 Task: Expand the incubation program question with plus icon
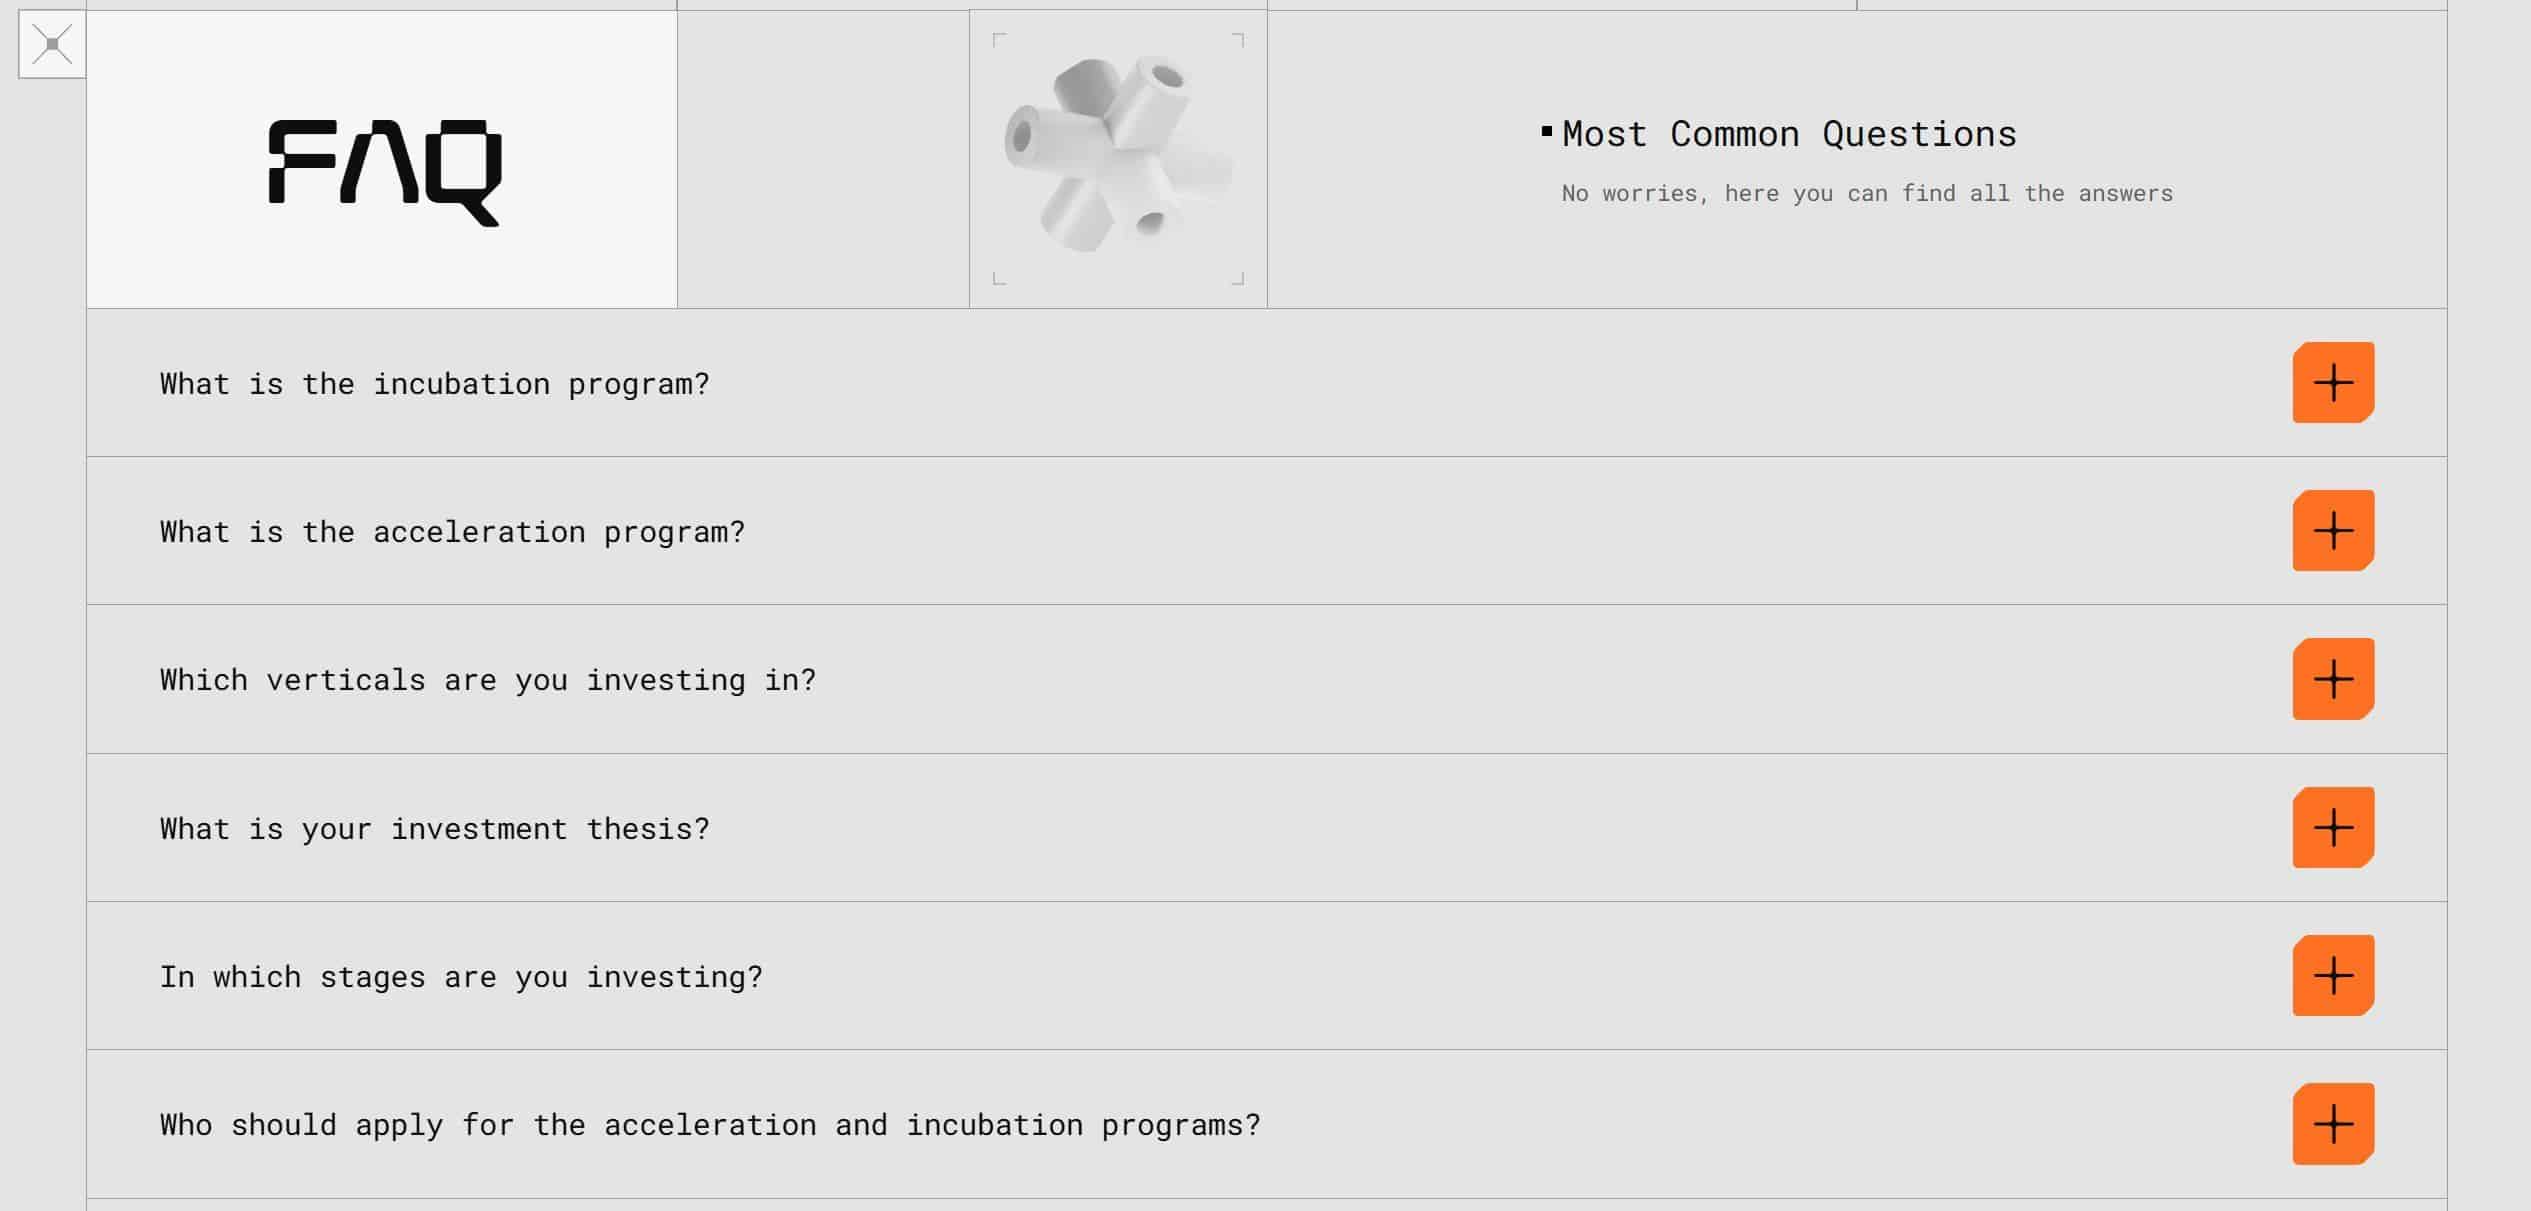(2333, 383)
